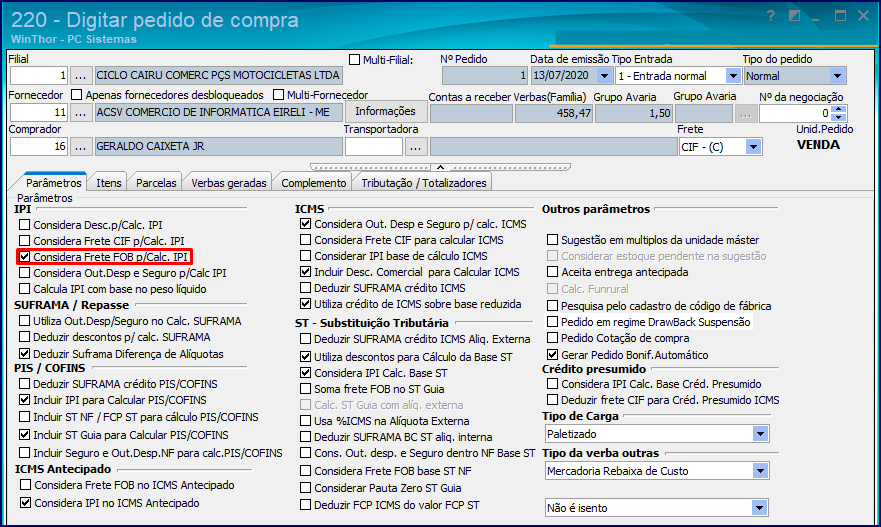This screenshot has height=527, width=881.
Task: Switch to the Itens tab
Action: 108,183
